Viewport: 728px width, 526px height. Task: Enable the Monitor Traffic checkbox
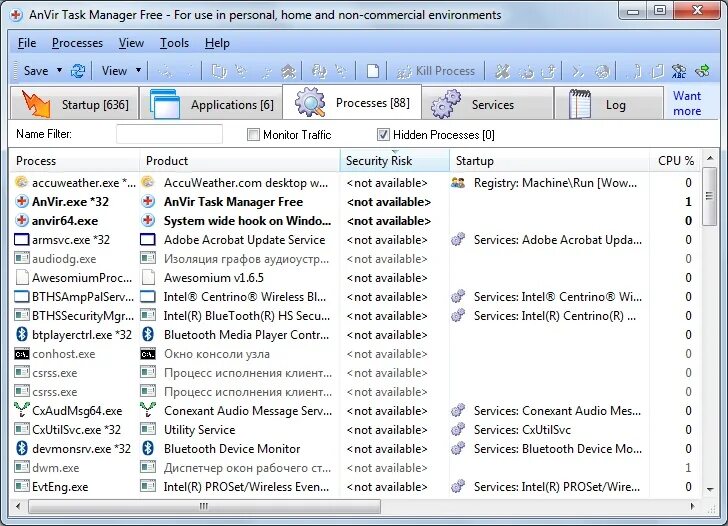pos(253,135)
